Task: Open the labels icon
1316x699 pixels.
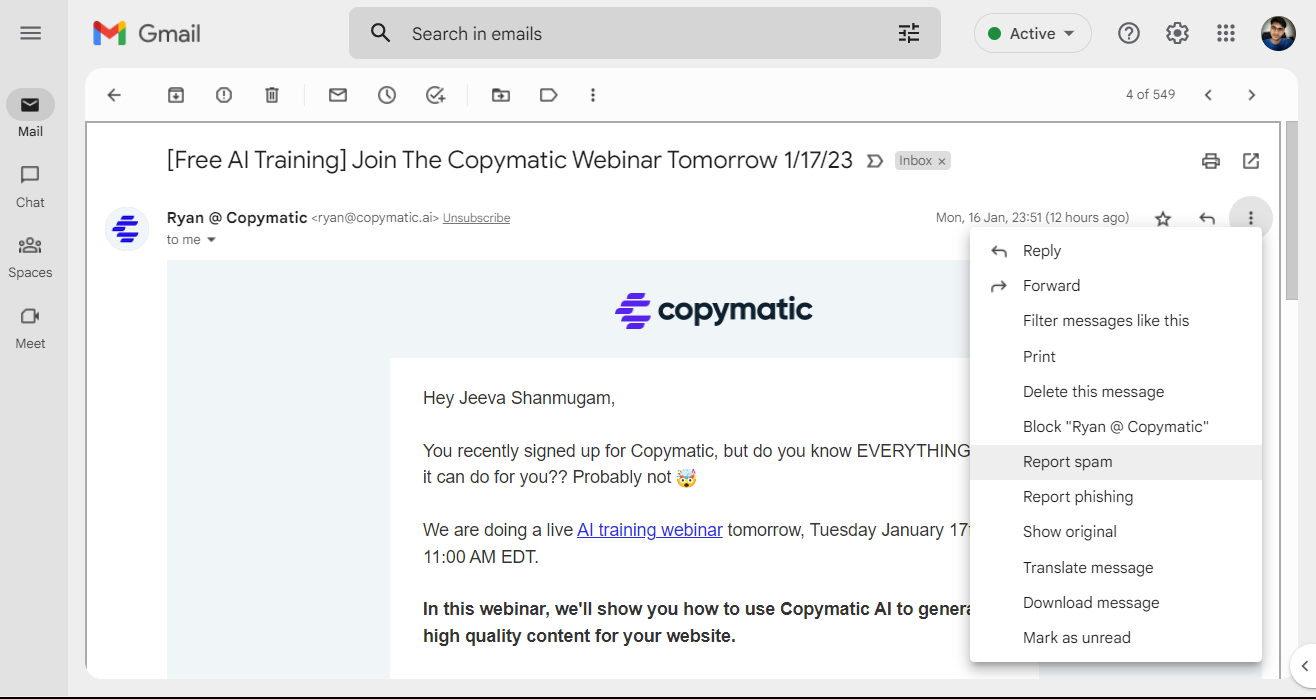Action: coord(548,95)
